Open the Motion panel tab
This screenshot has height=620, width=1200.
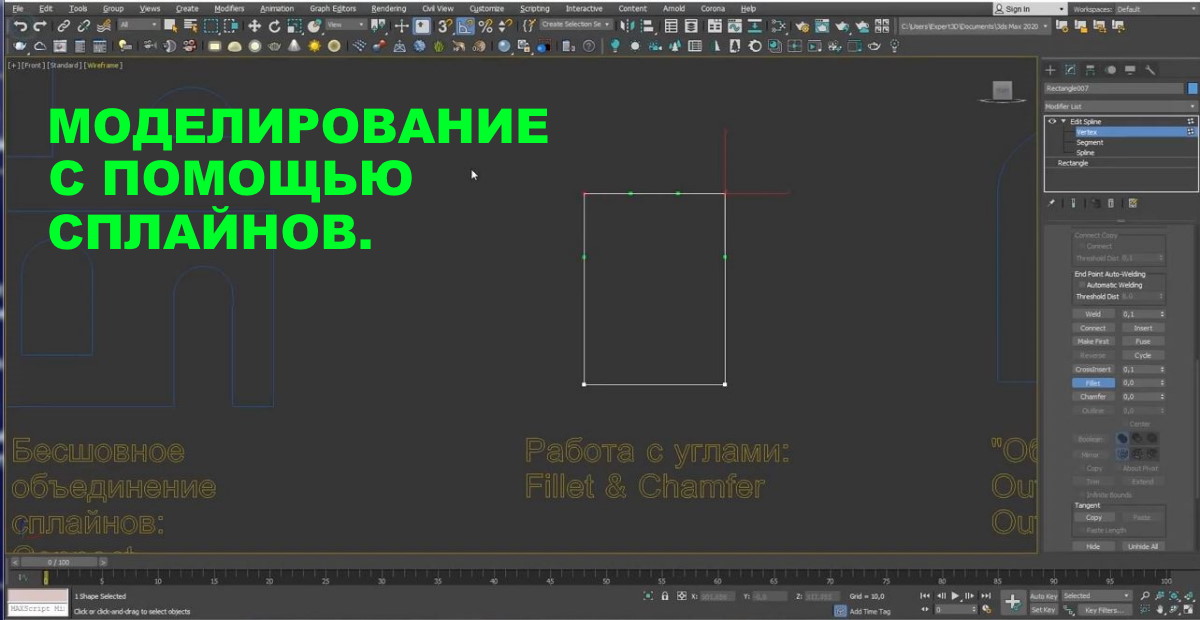(1110, 70)
